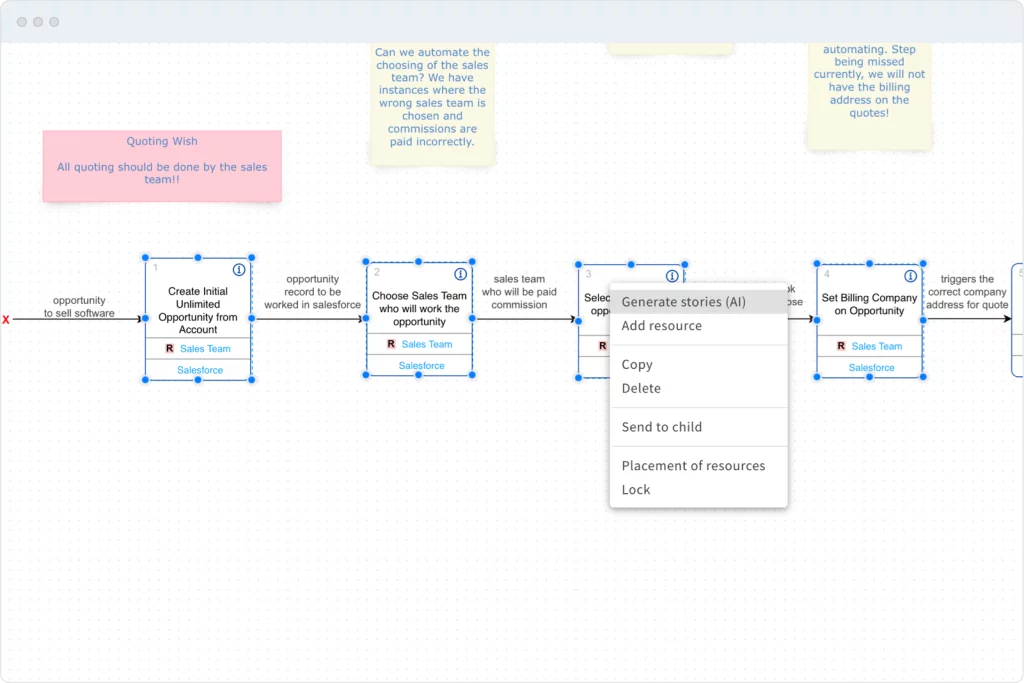Image resolution: width=1024 pixels, height=683 pixels.
Task: Click the red X start marker
Action: pyautogui.click(x=6, y=320)
